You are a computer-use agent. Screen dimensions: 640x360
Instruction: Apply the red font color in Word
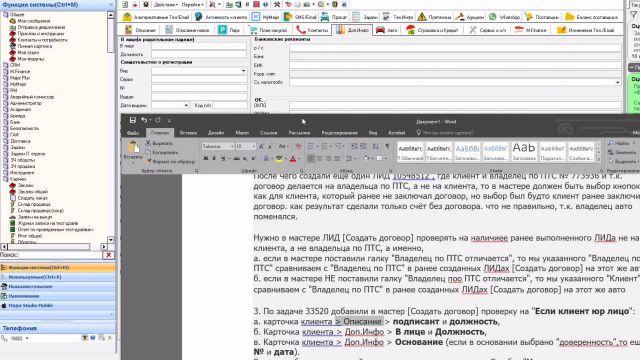coord(293,158)
